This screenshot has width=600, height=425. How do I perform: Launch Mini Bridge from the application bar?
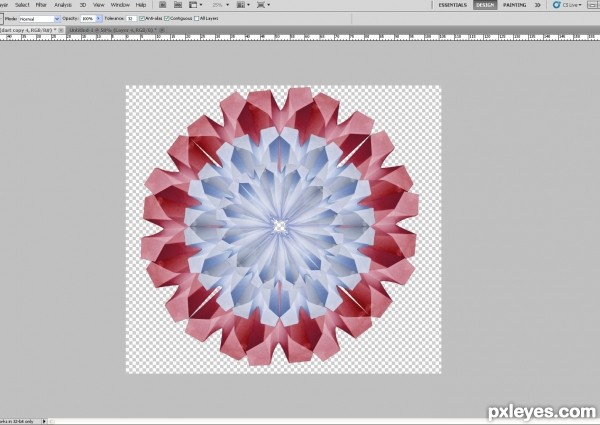[178, 5]
